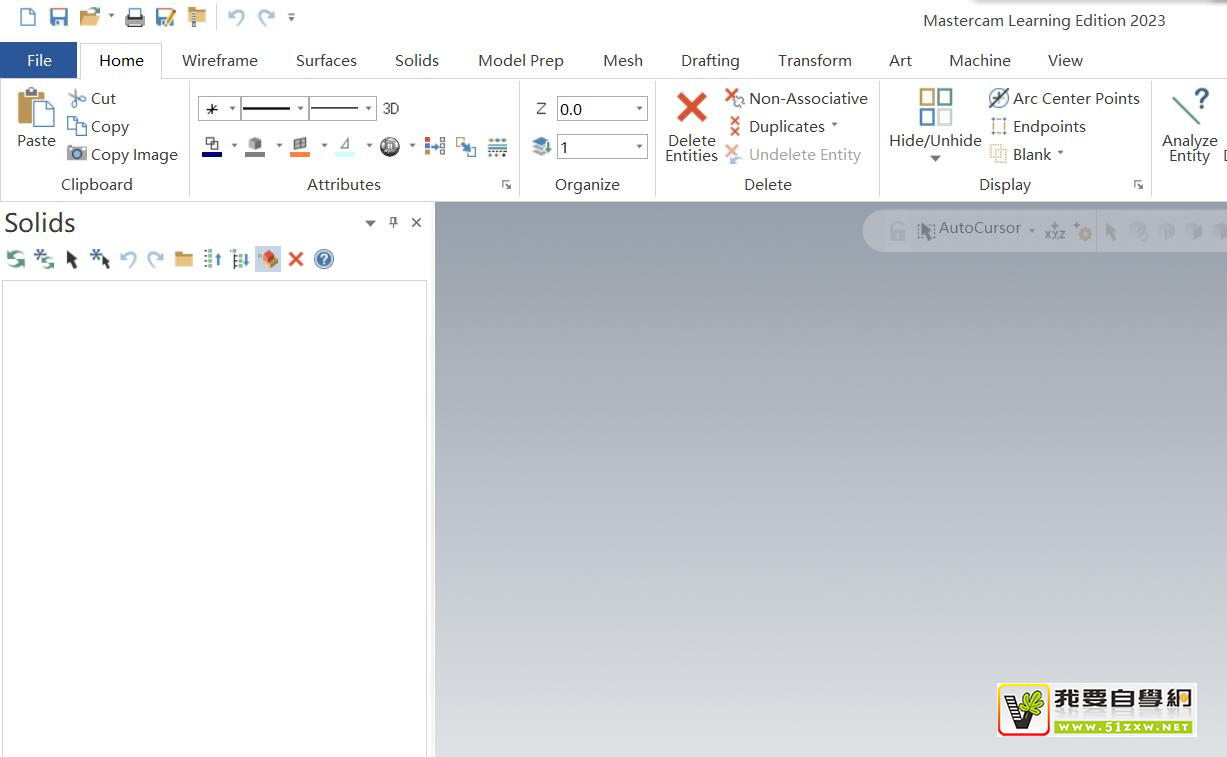Click the Copy Image camera icon
Screen dimensions: 1227x757
pos(77,154)
